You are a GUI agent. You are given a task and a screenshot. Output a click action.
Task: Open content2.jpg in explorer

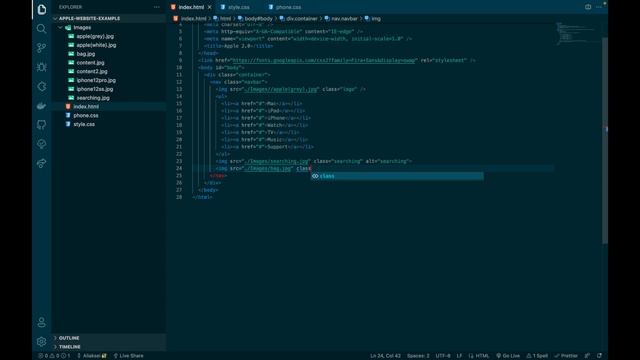92,71
